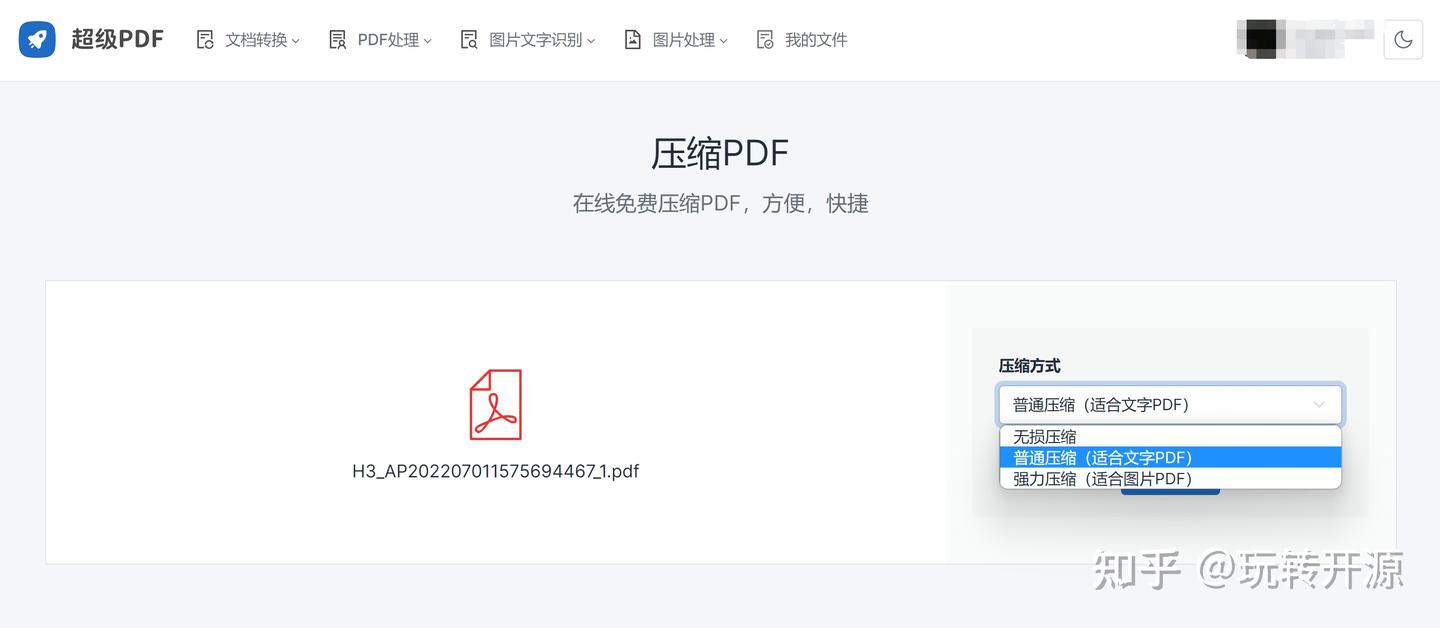Click the 我的文件 navigation link

click(x=813, y=39)
